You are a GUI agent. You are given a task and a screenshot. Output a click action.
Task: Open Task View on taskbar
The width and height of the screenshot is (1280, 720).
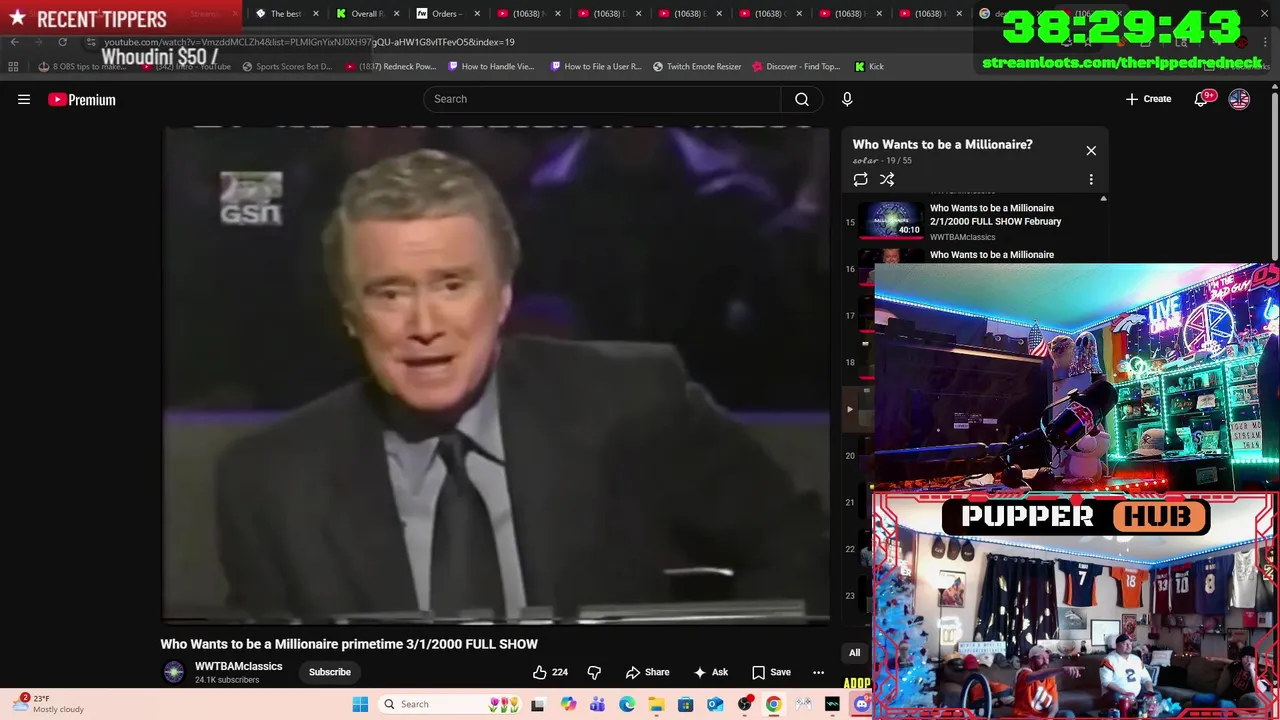point(538,704)
